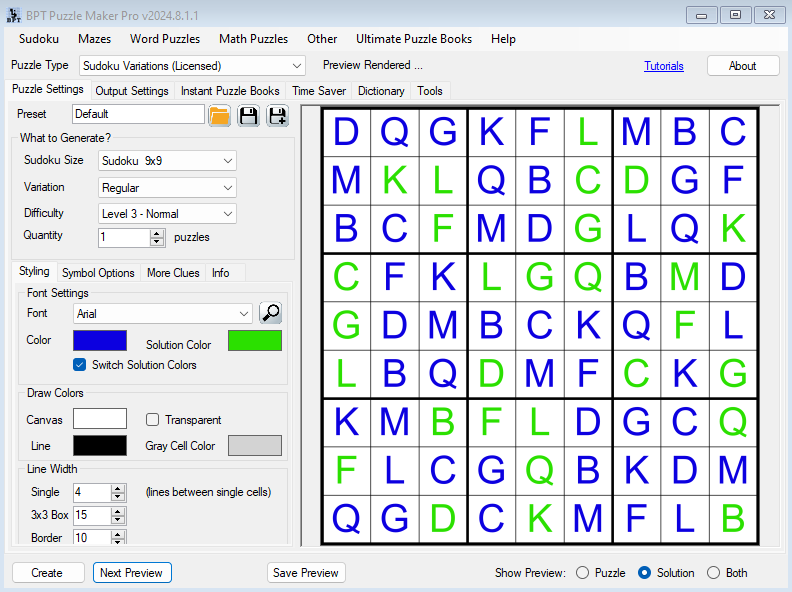Image resolution: width=792 pixels, height=592 pixels.
Task: Increase Single line width stepper
Action: (x=118, y=488)
